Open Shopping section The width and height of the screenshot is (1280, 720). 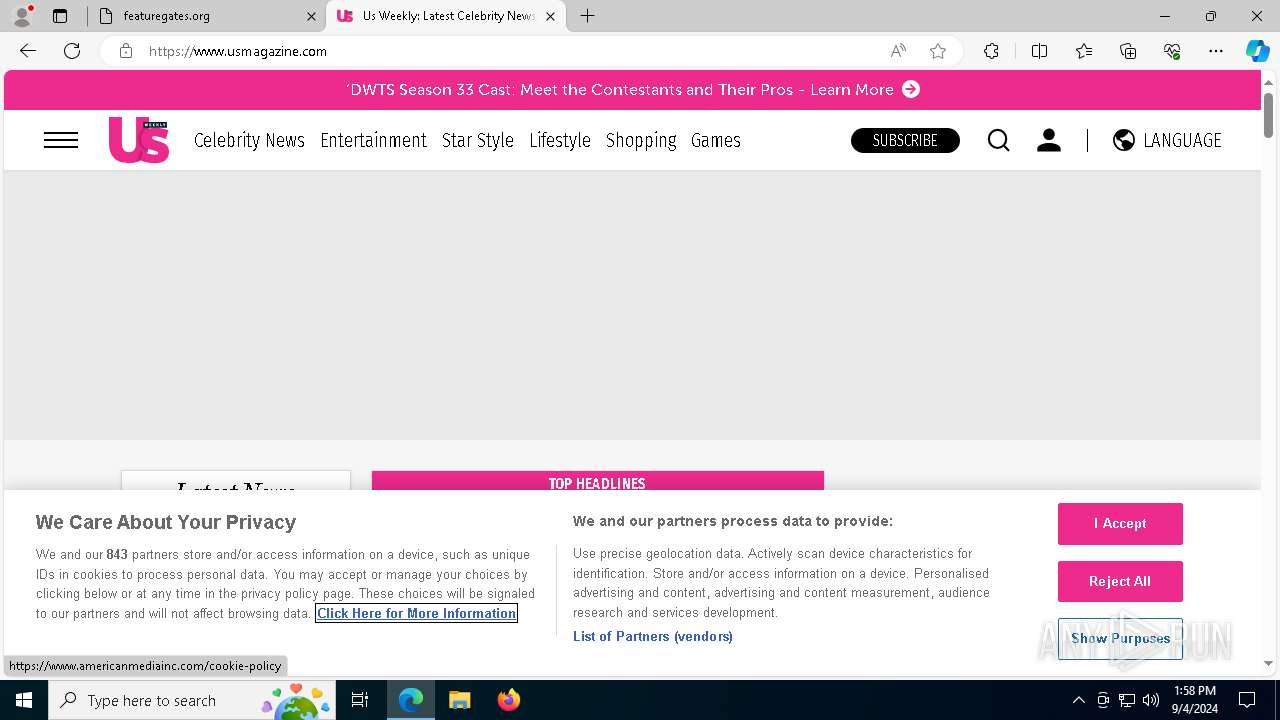(x=641, y=140)
